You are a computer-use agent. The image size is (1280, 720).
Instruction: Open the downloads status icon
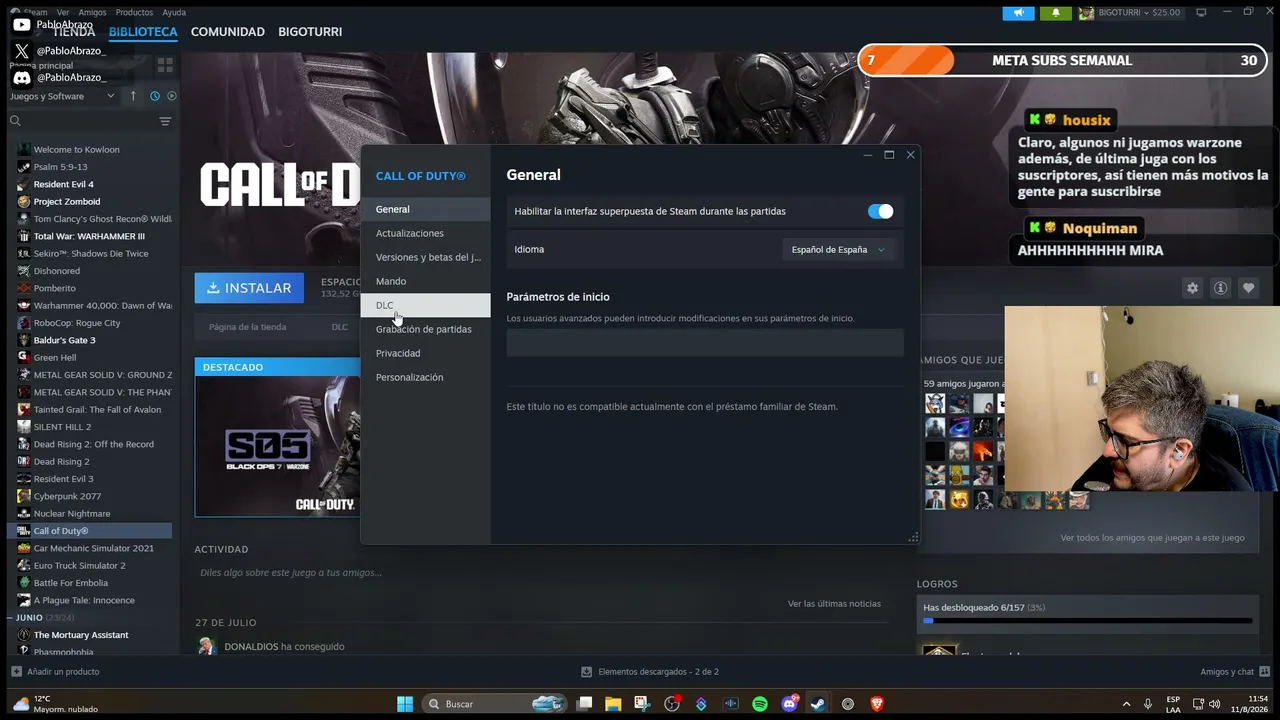pyautogui.click(x=588, y=672)
